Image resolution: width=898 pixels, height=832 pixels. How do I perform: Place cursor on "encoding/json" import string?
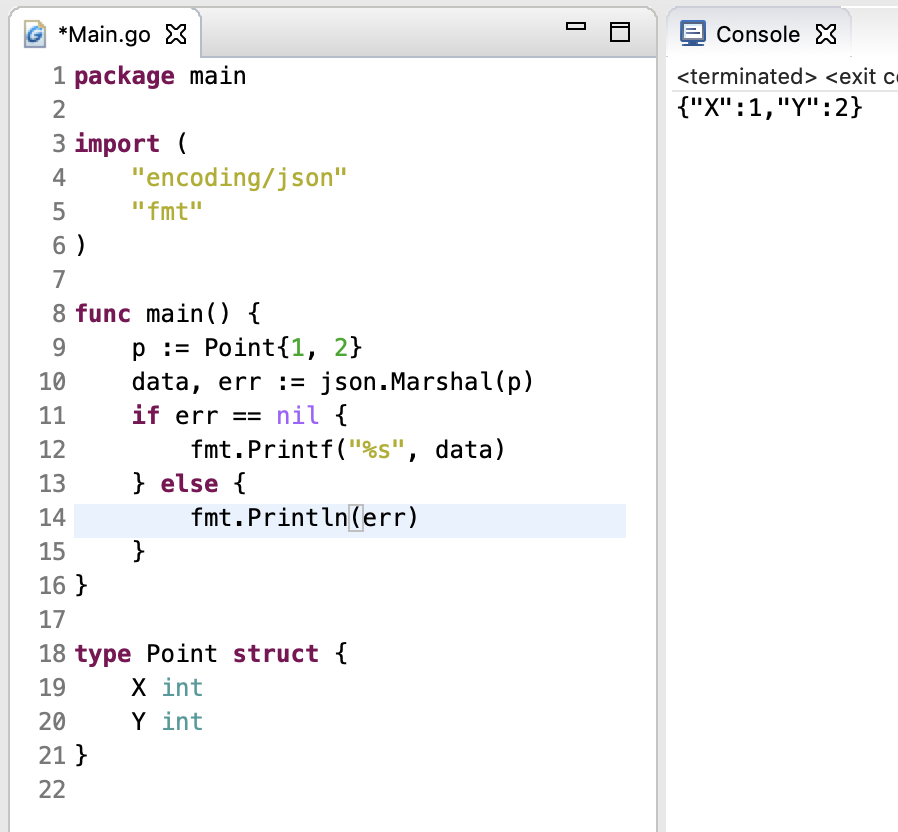pos(239,178)
